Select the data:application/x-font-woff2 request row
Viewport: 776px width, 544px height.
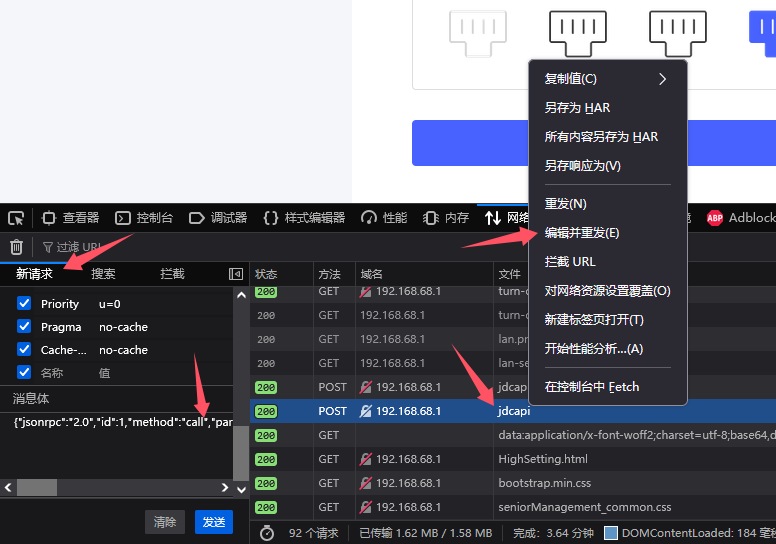click(x=513, y=435)
